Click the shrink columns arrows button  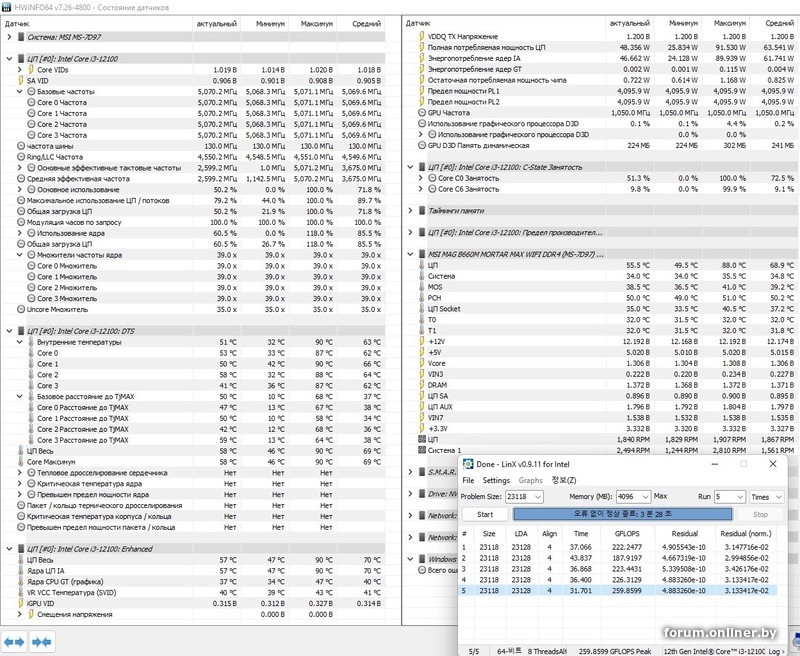point(44,641)
